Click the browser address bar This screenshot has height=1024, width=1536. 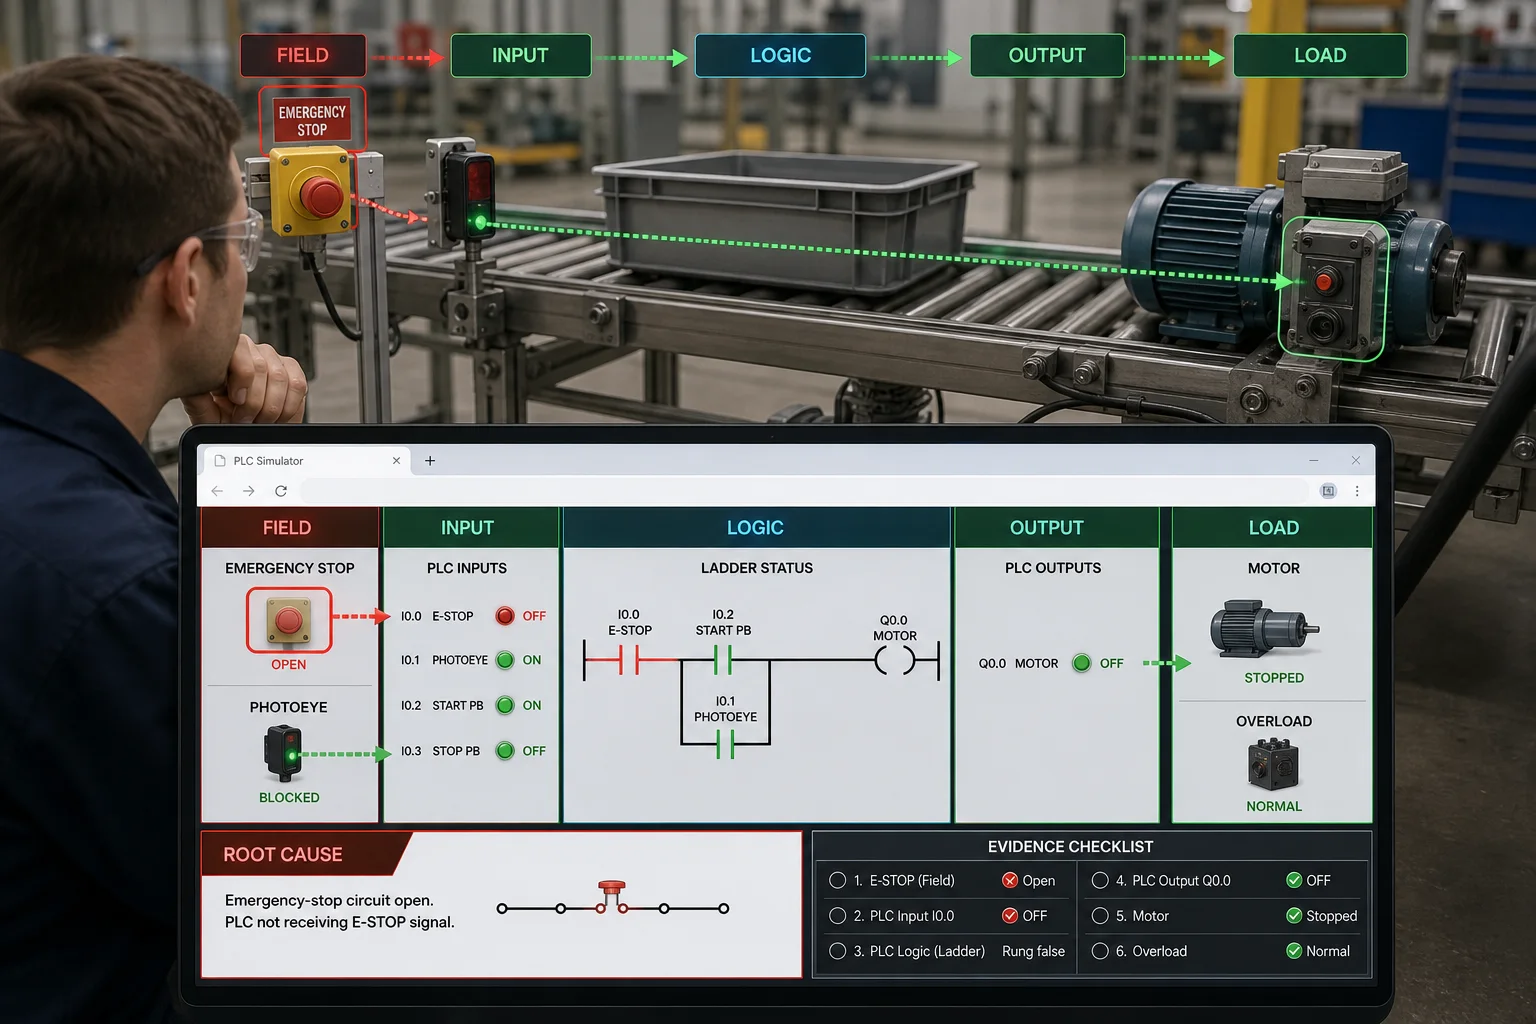point(804,491)
